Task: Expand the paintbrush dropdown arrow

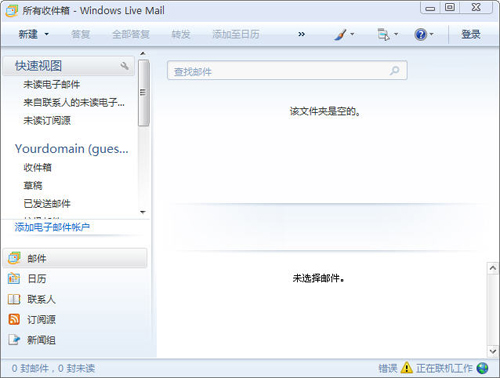Action: (x=352, y=34)
